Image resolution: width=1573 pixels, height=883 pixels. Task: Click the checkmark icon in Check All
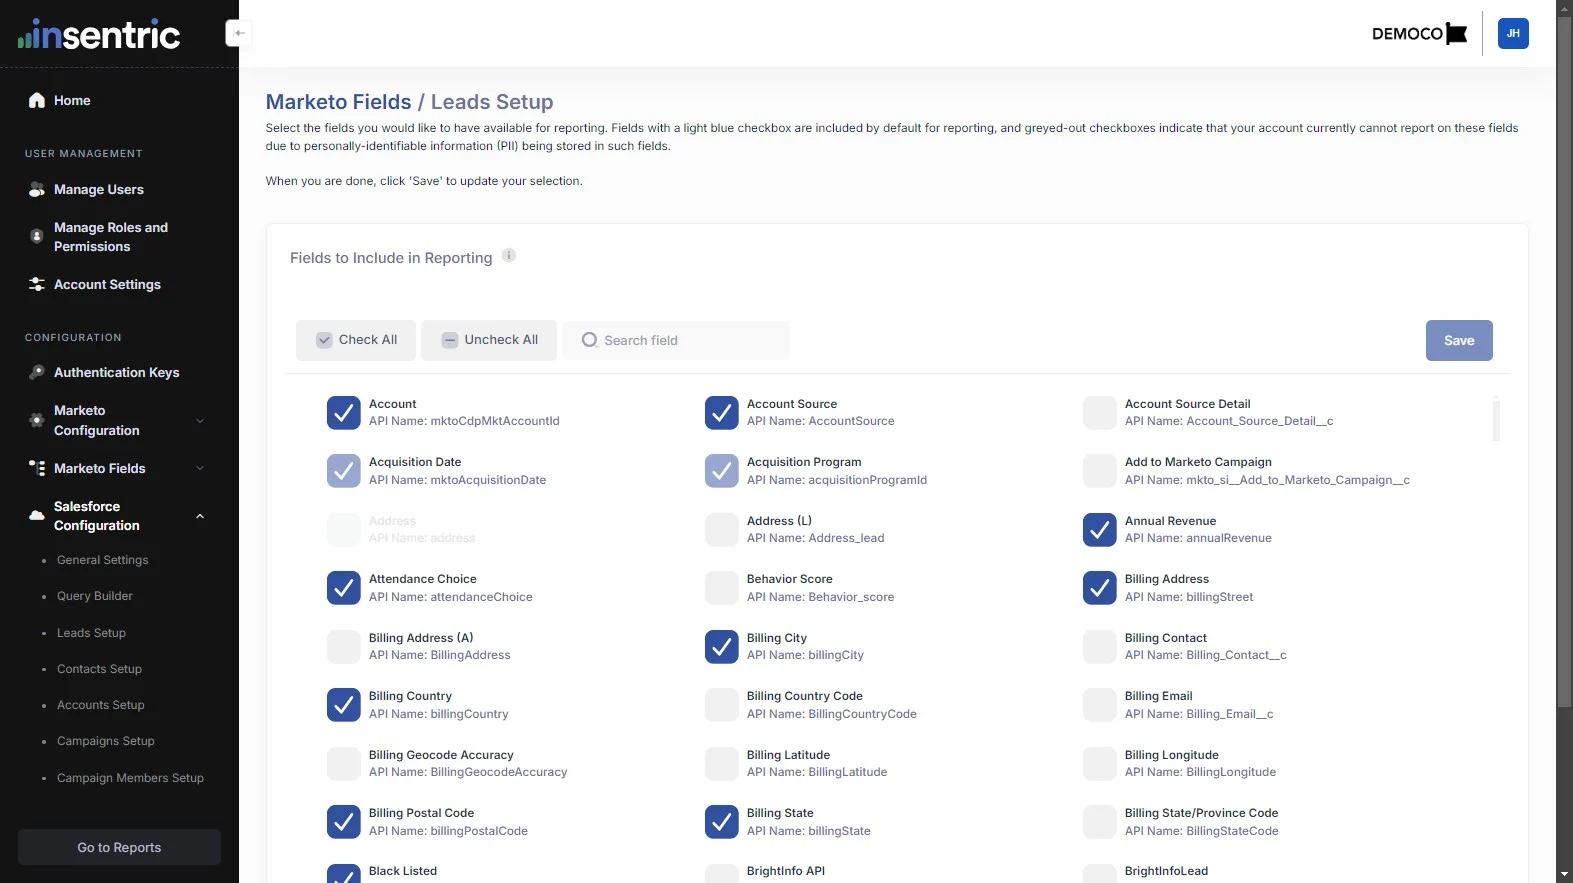324,340
